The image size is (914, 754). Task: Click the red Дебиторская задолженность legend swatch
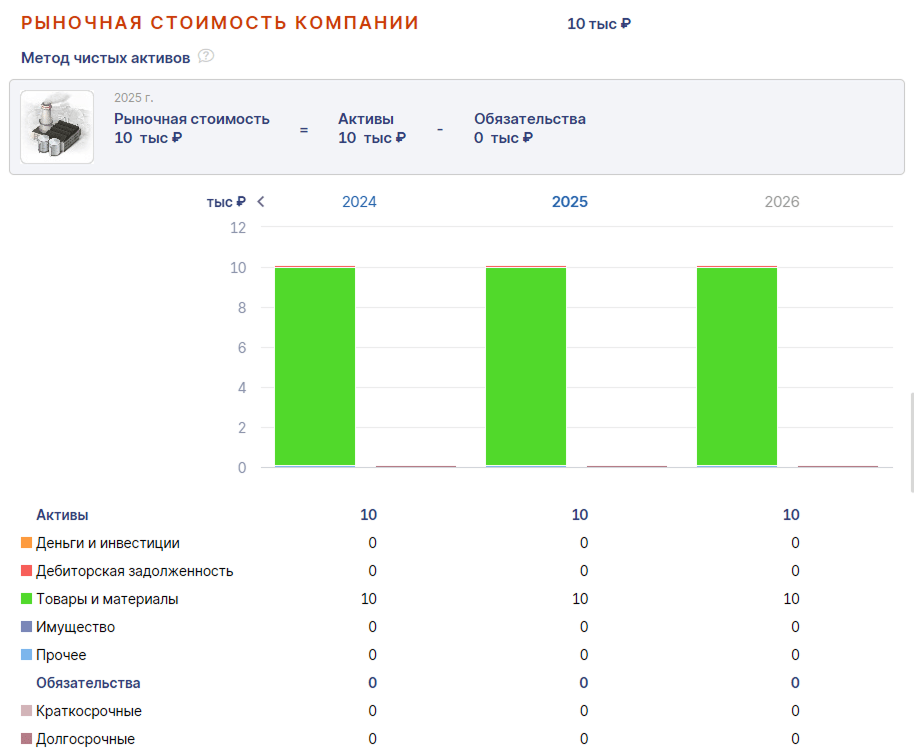click(26, 570)
